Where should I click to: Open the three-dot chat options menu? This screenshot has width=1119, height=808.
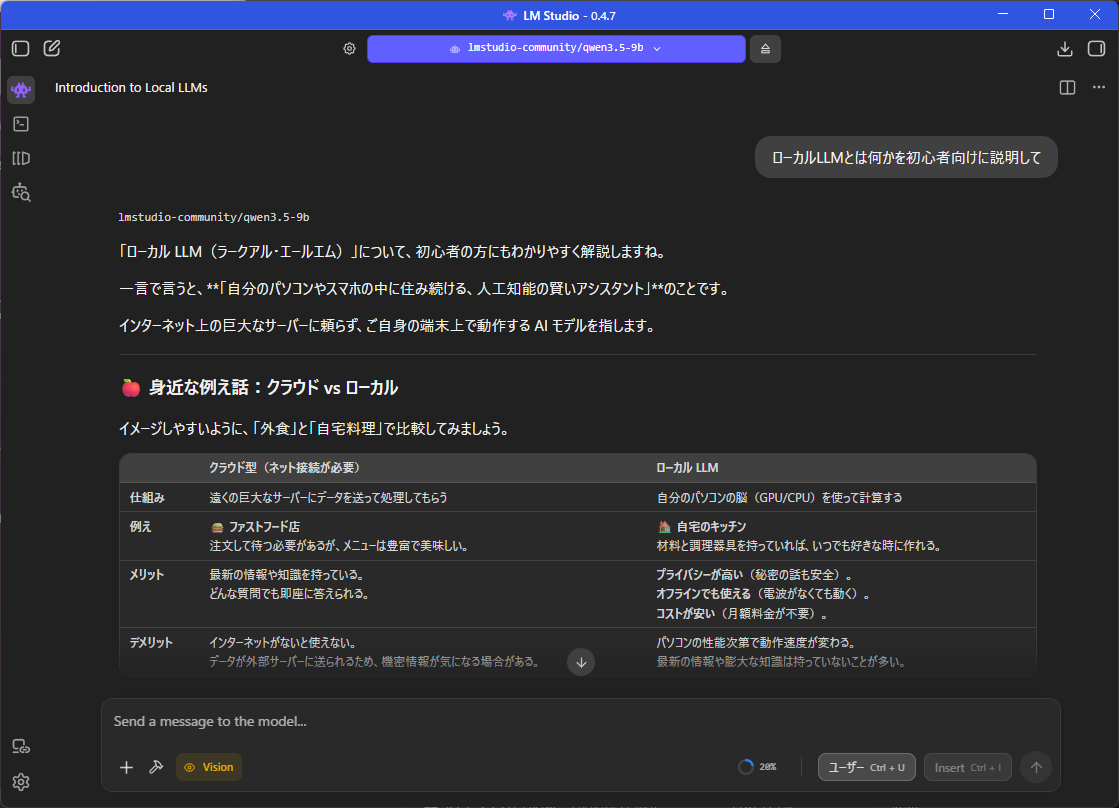tap(1099, 87)
